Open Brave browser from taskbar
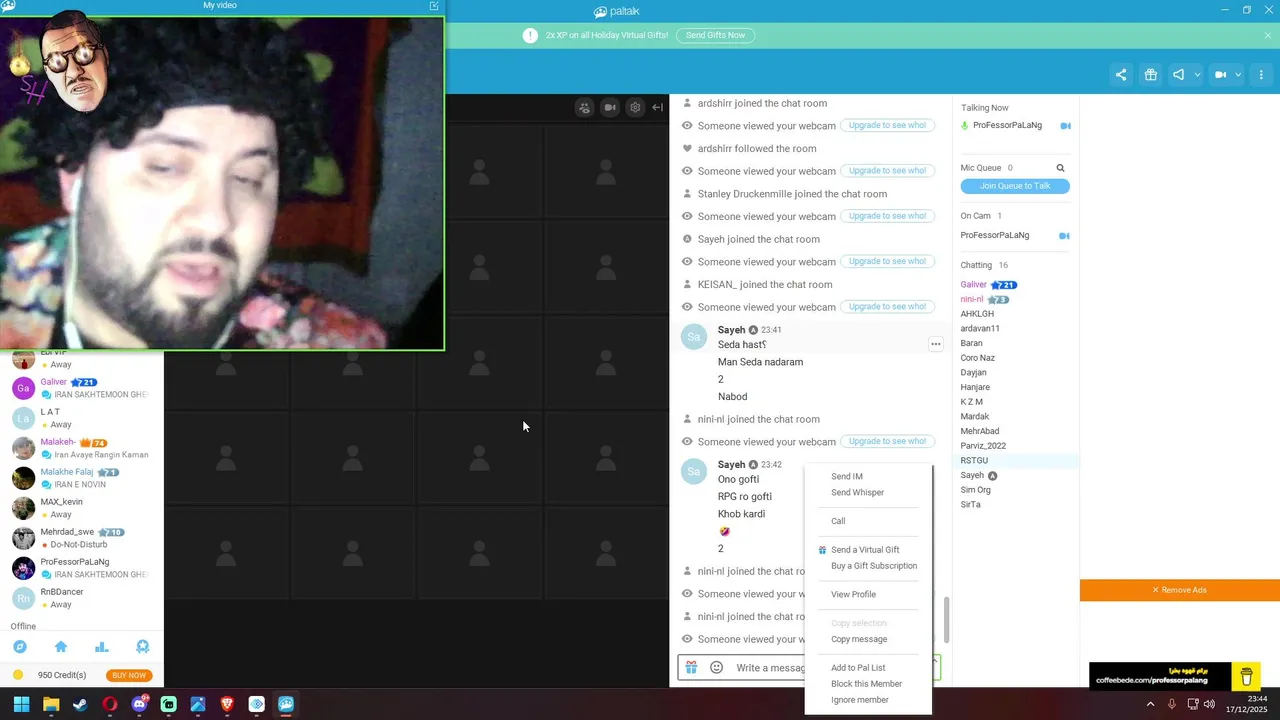Screen dimensions: 1280x720 [x=227, y=704]
